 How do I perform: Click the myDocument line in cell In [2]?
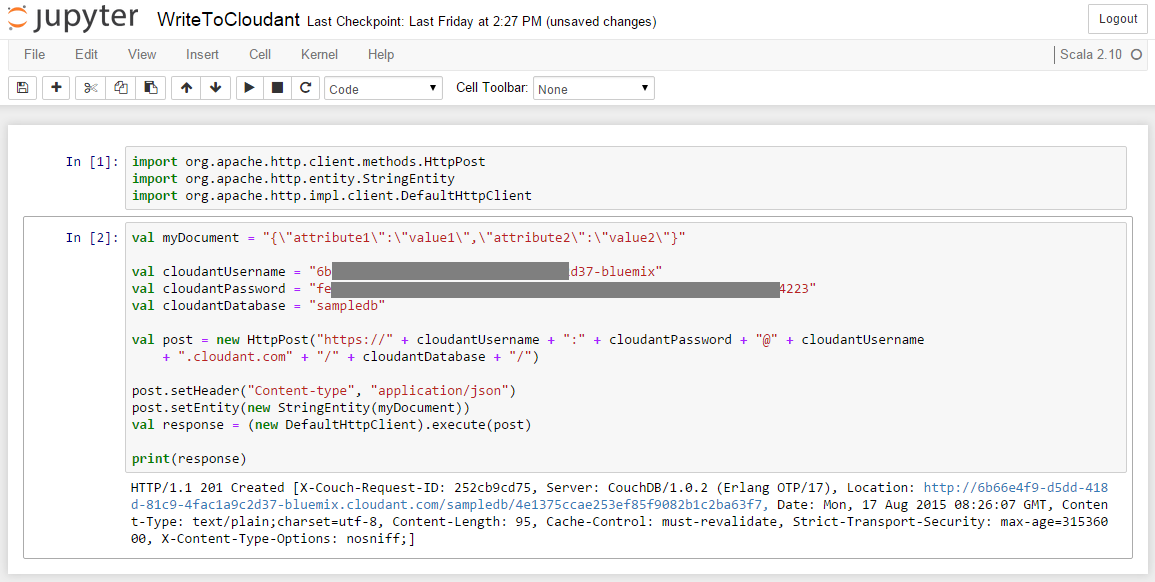(409, 237)
